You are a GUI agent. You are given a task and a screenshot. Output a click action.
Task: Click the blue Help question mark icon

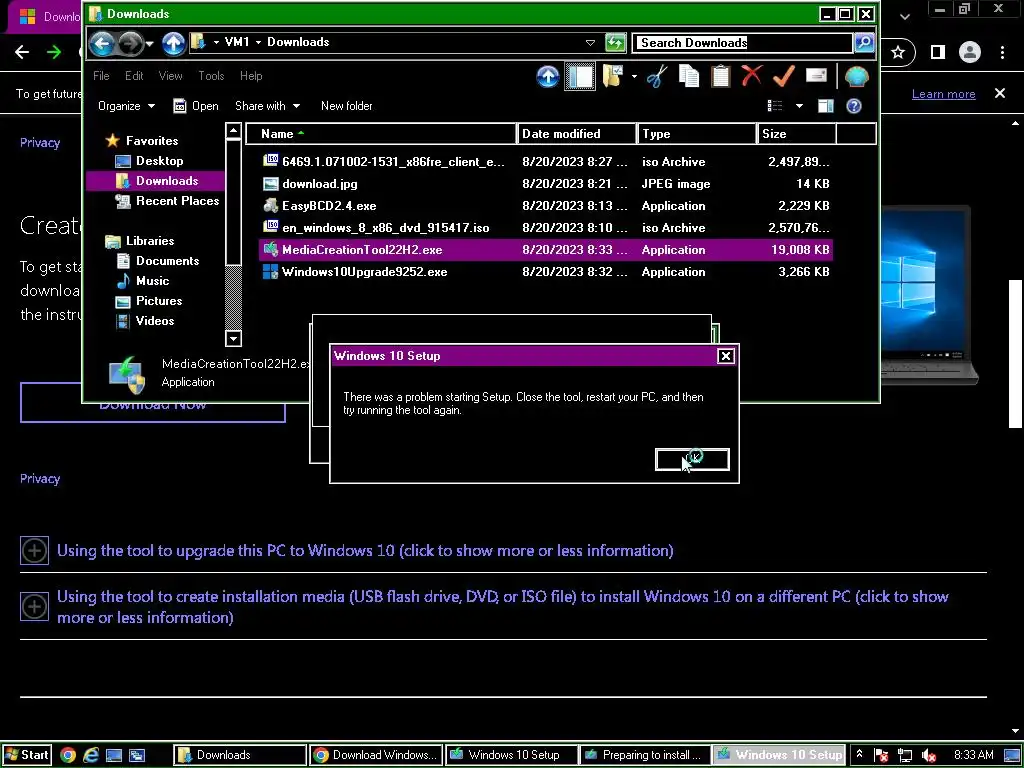click(854, 106)
